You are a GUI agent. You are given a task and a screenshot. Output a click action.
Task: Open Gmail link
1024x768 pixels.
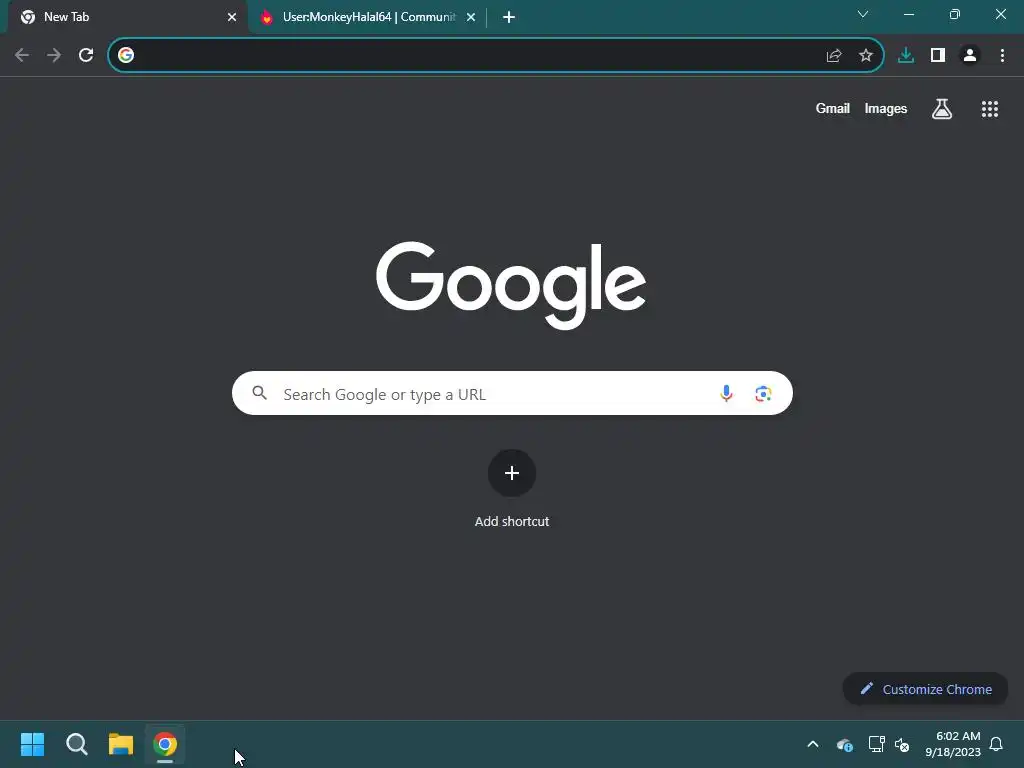(833, 108)
